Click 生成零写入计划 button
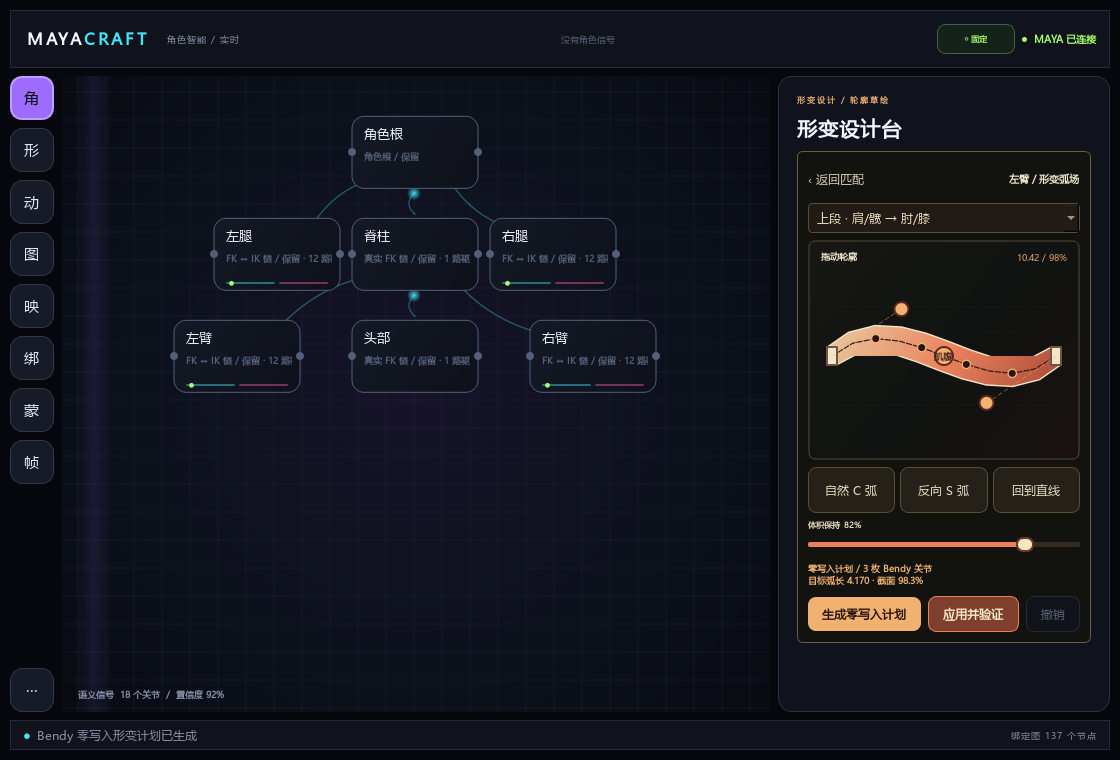The image size is (1120, 760). [x=864, y=614]
